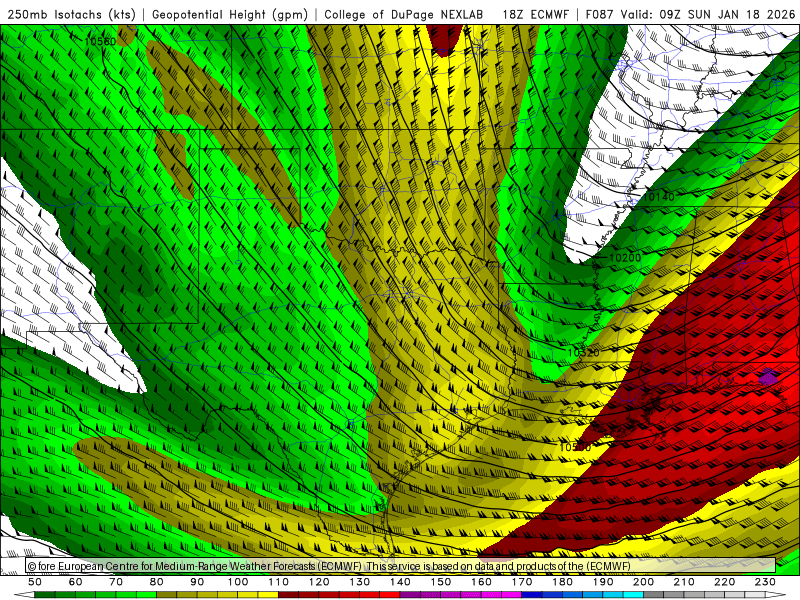Click the 140 value on the color scale

(401, 582)
